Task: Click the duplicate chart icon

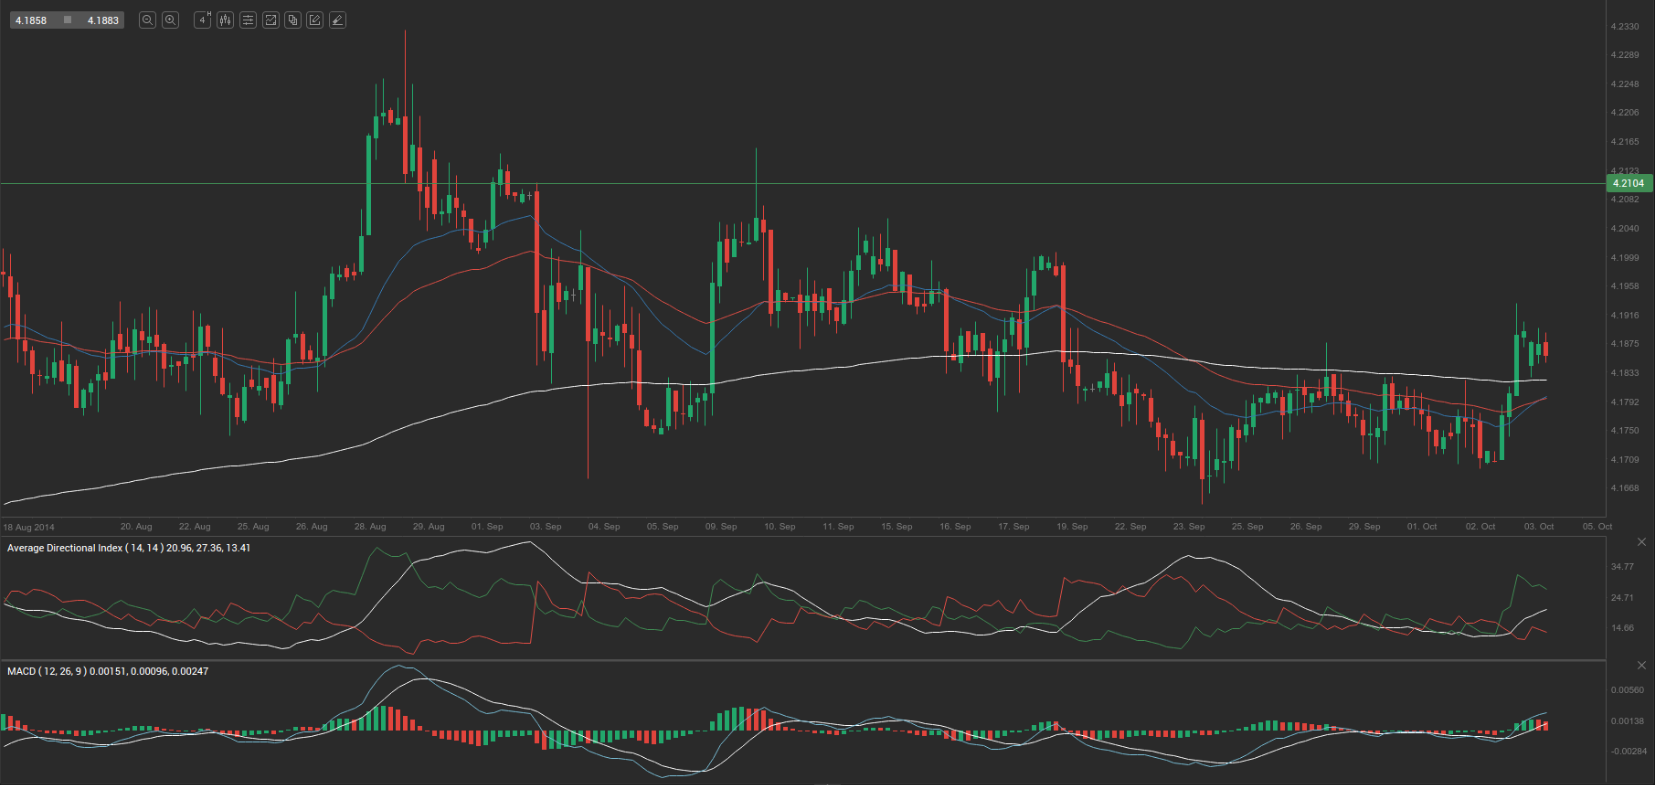Action: tap(293, 20)
